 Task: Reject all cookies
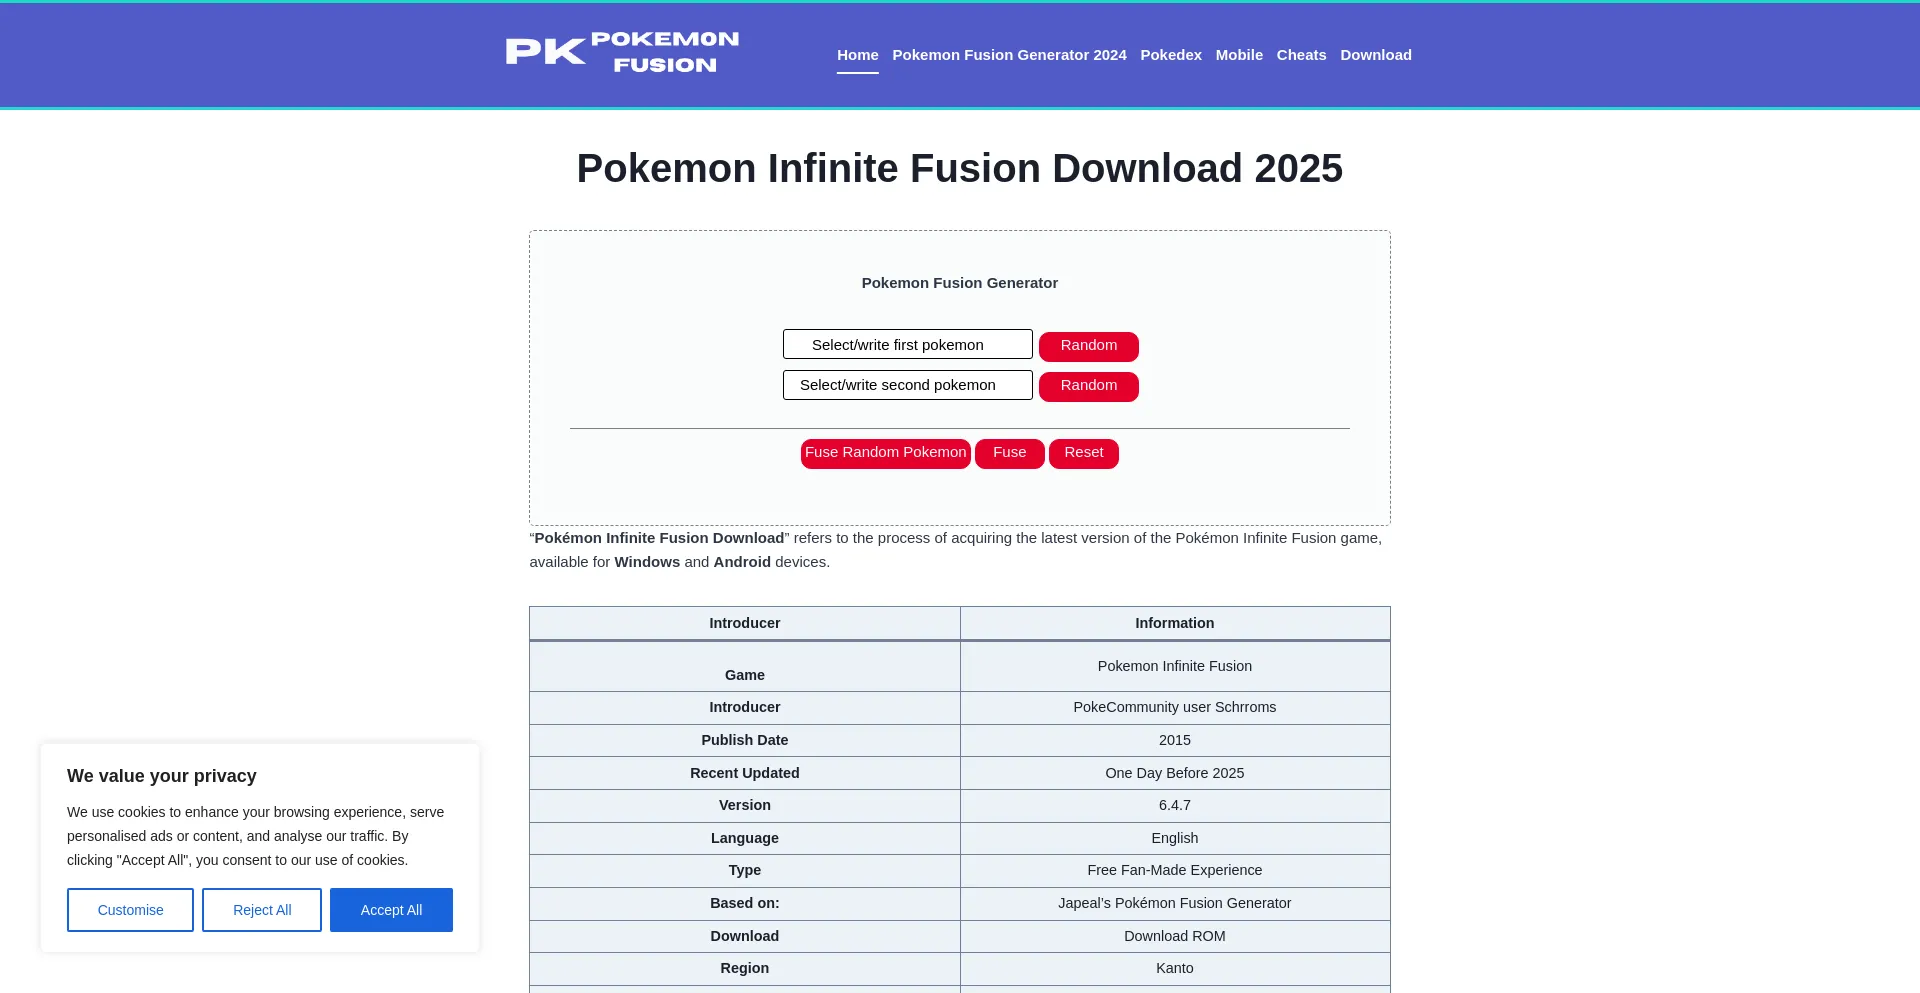click(261, 910)
